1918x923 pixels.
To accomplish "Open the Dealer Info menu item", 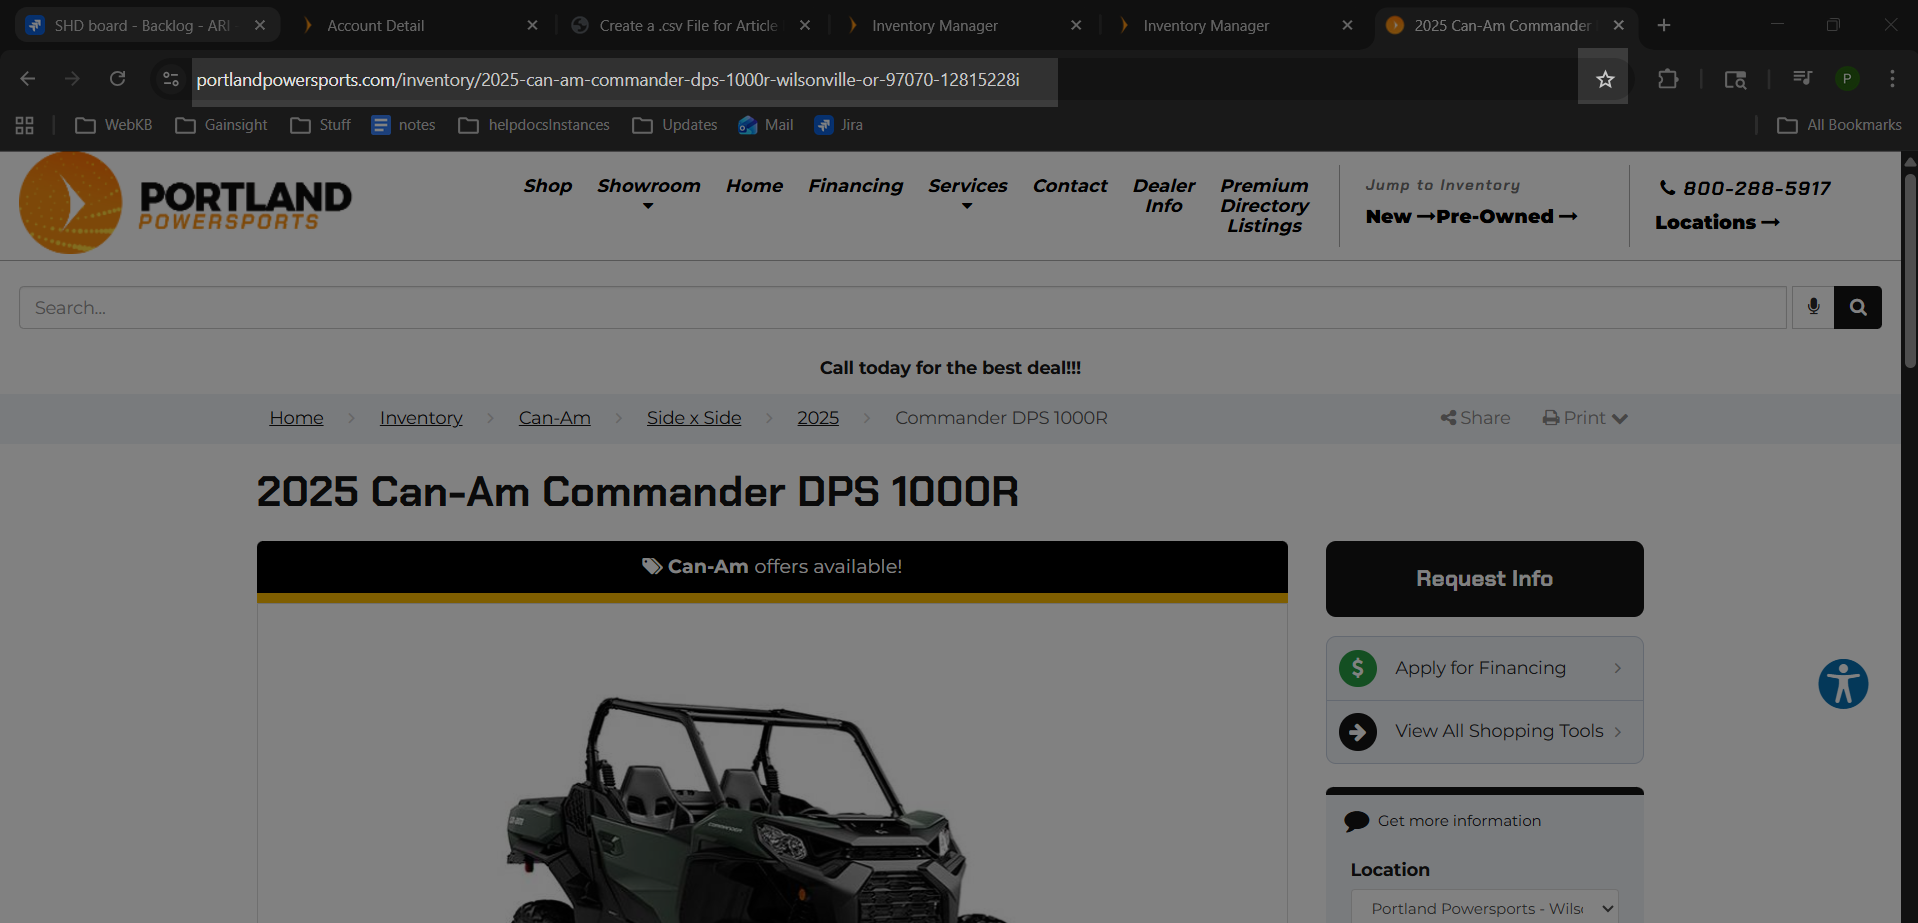I will pyautogui.click(x=1164, y=196).
